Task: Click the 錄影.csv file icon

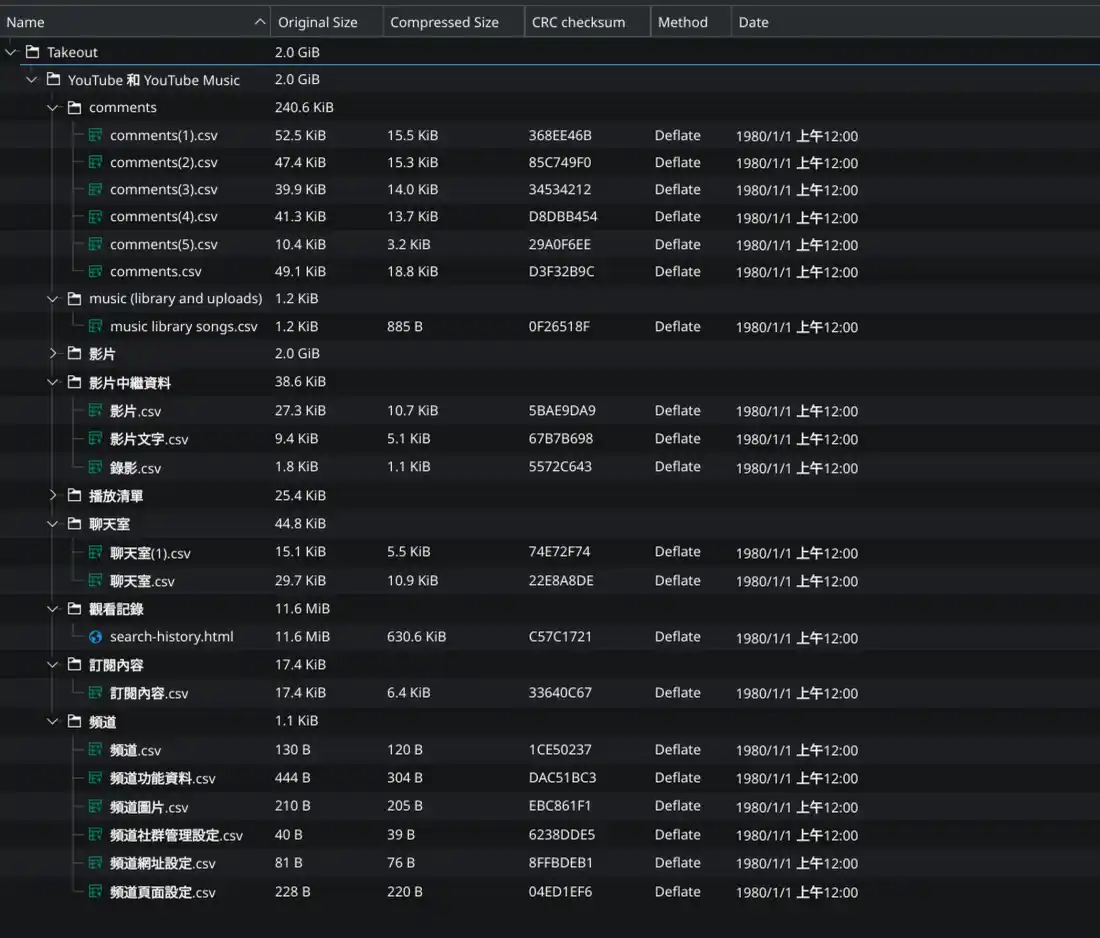Action: [x=95, y=467]
